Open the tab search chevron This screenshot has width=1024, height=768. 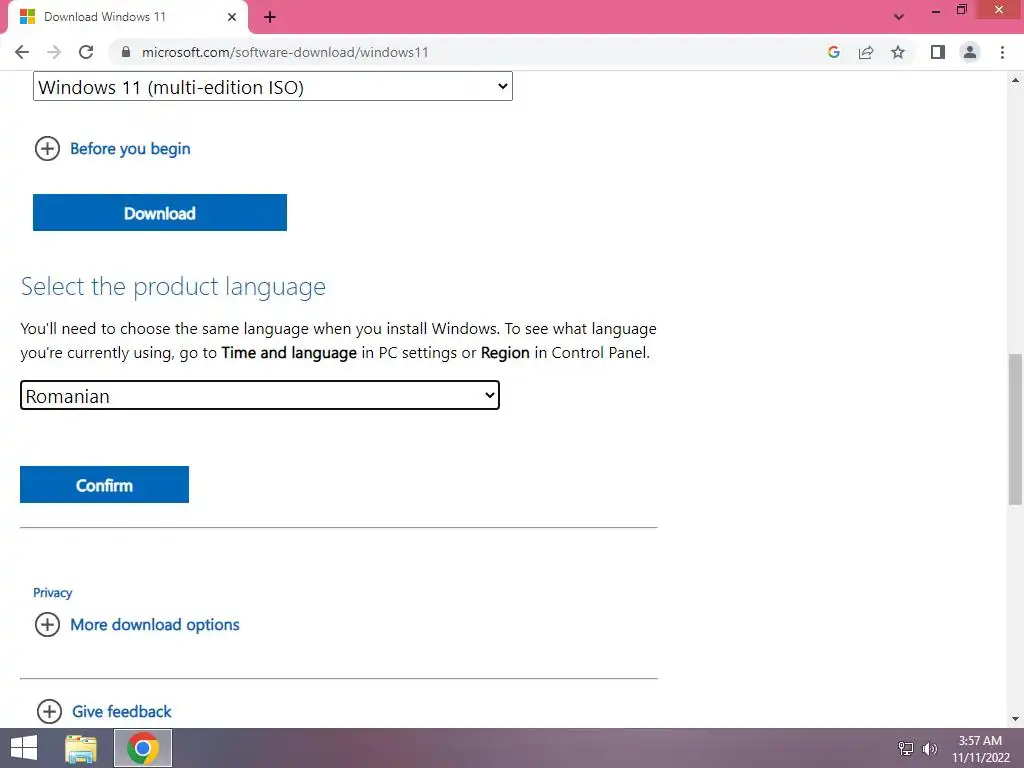(x=899, y=17)
